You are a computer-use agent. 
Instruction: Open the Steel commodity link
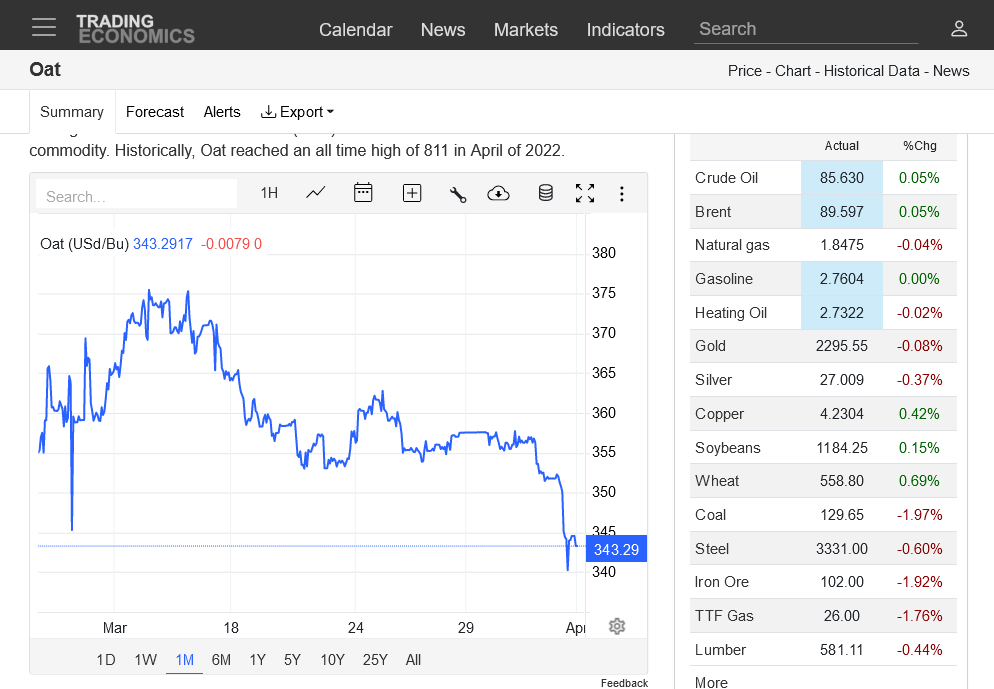tap(712, 549)
